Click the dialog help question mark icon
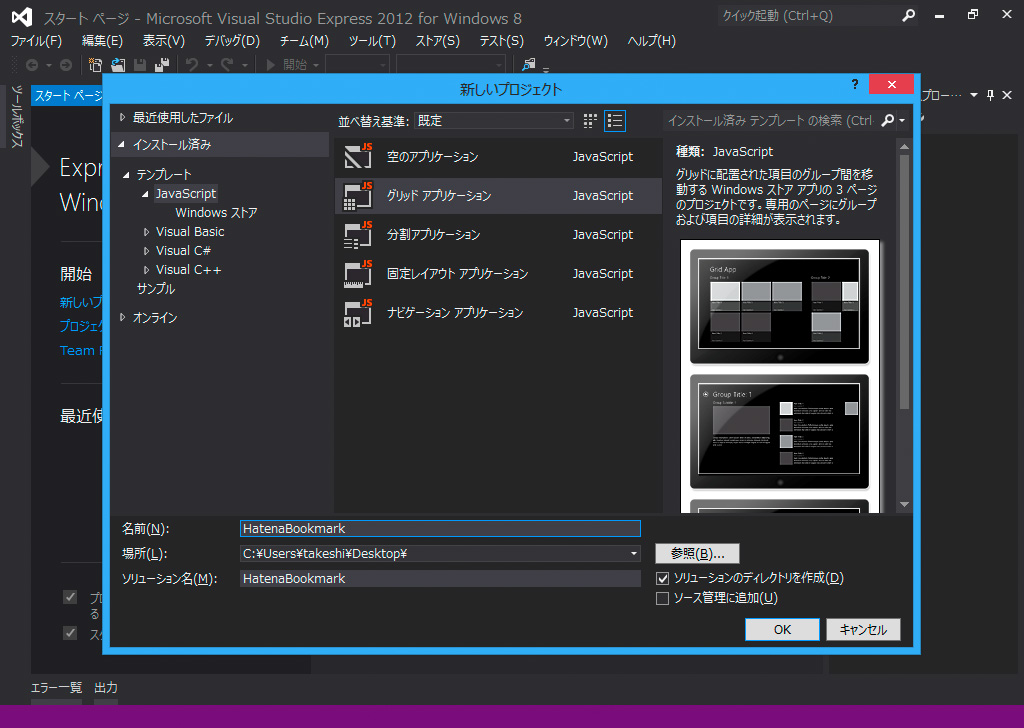 point(855,84)
